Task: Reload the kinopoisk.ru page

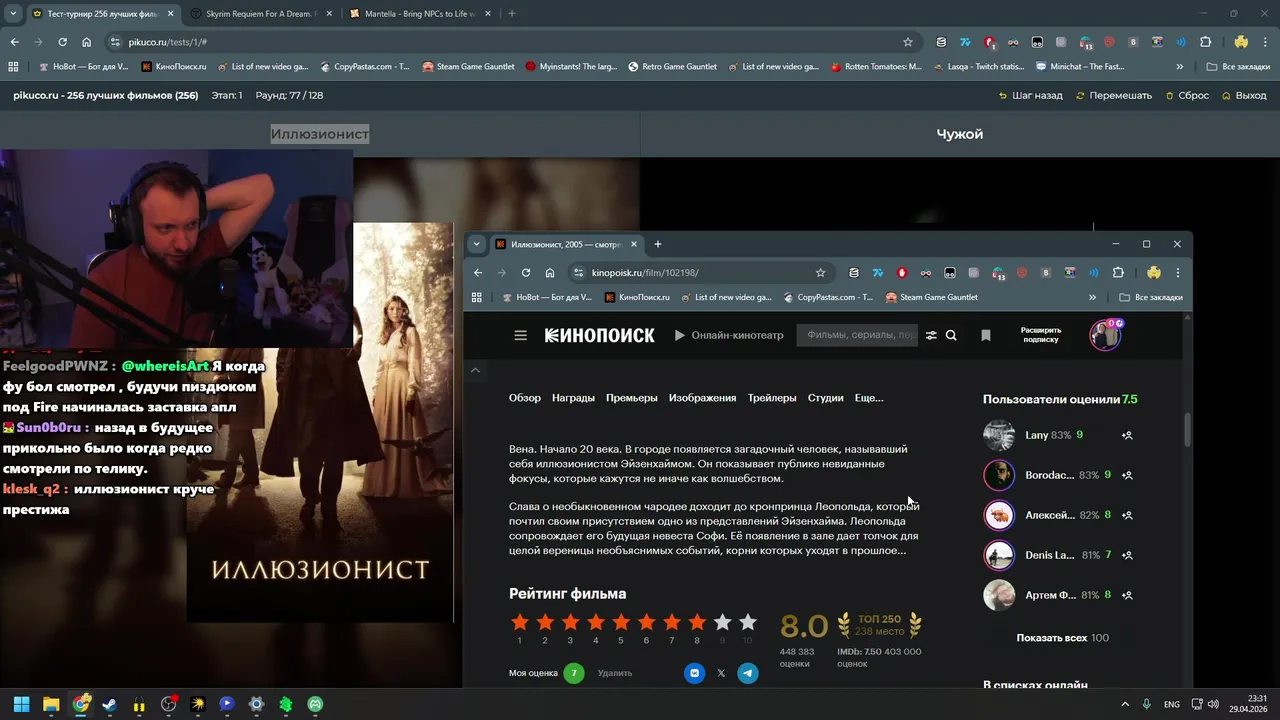Action: tap(526, 273)
